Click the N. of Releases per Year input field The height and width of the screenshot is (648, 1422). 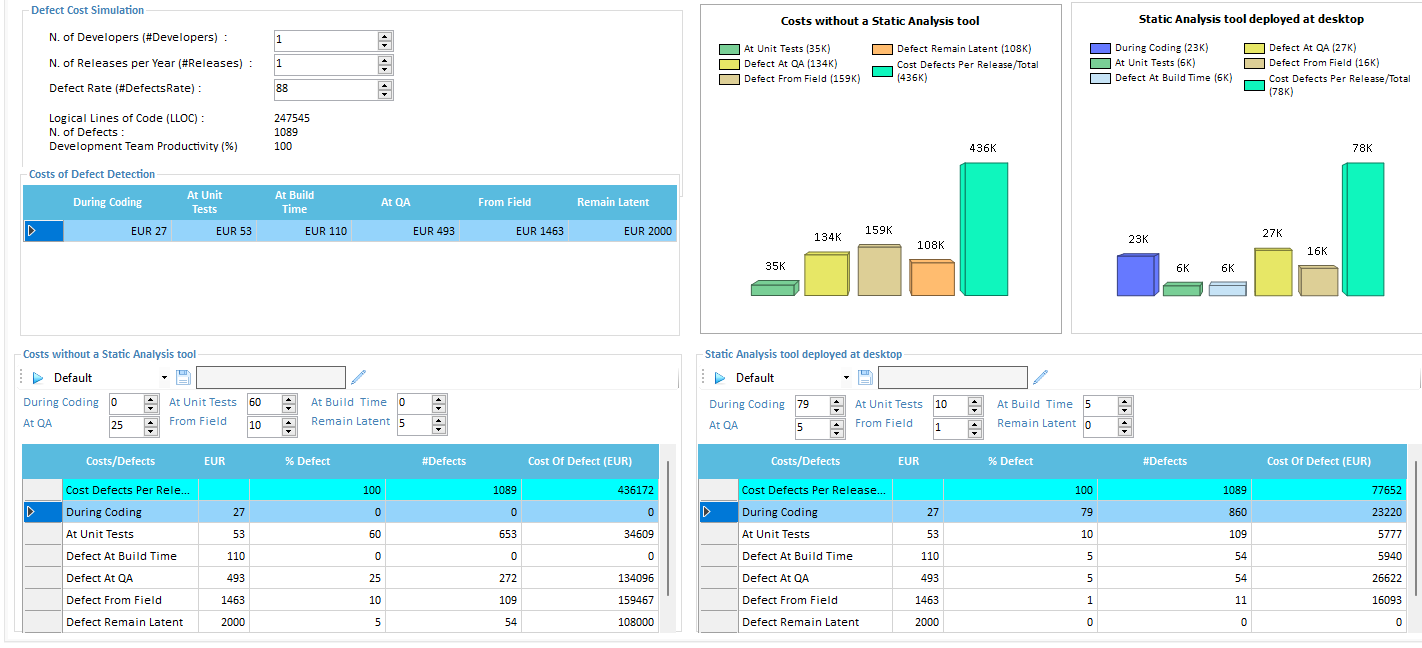pyautogui.click(x=325, y=64)
